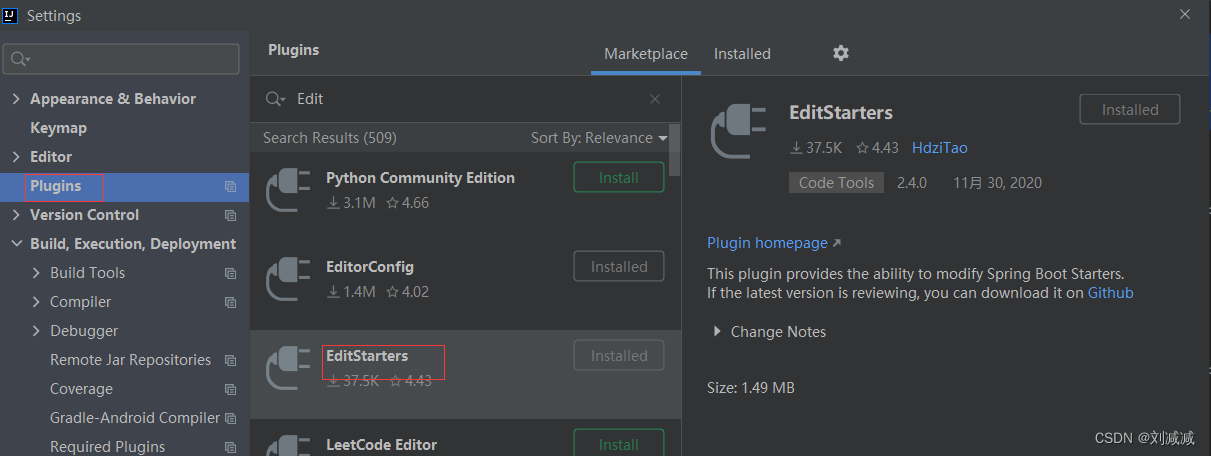Open plugin settings gear menu
Viewport: 1211px width, 456px height.
841,53
